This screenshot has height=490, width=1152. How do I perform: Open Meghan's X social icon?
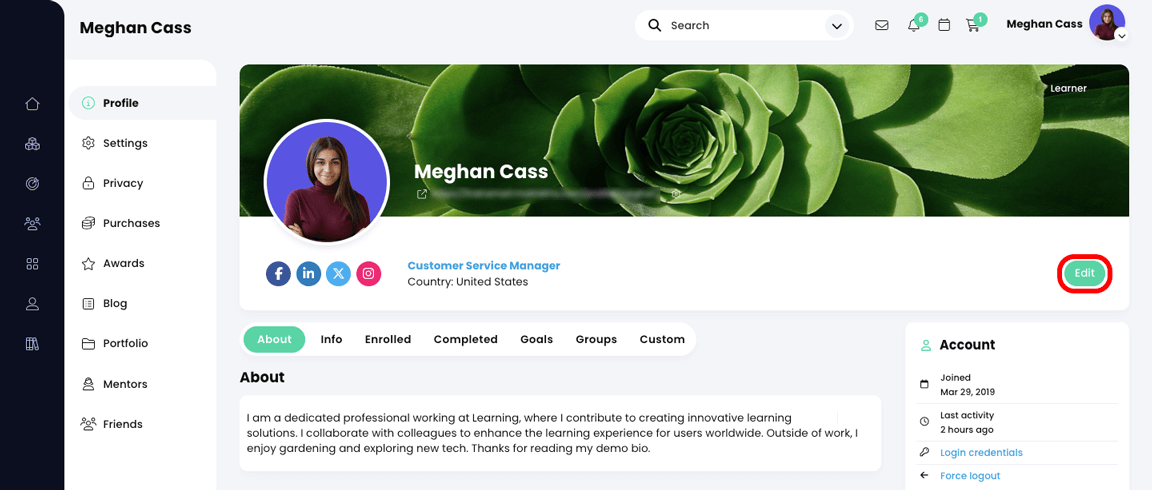[x=339, y=274]
